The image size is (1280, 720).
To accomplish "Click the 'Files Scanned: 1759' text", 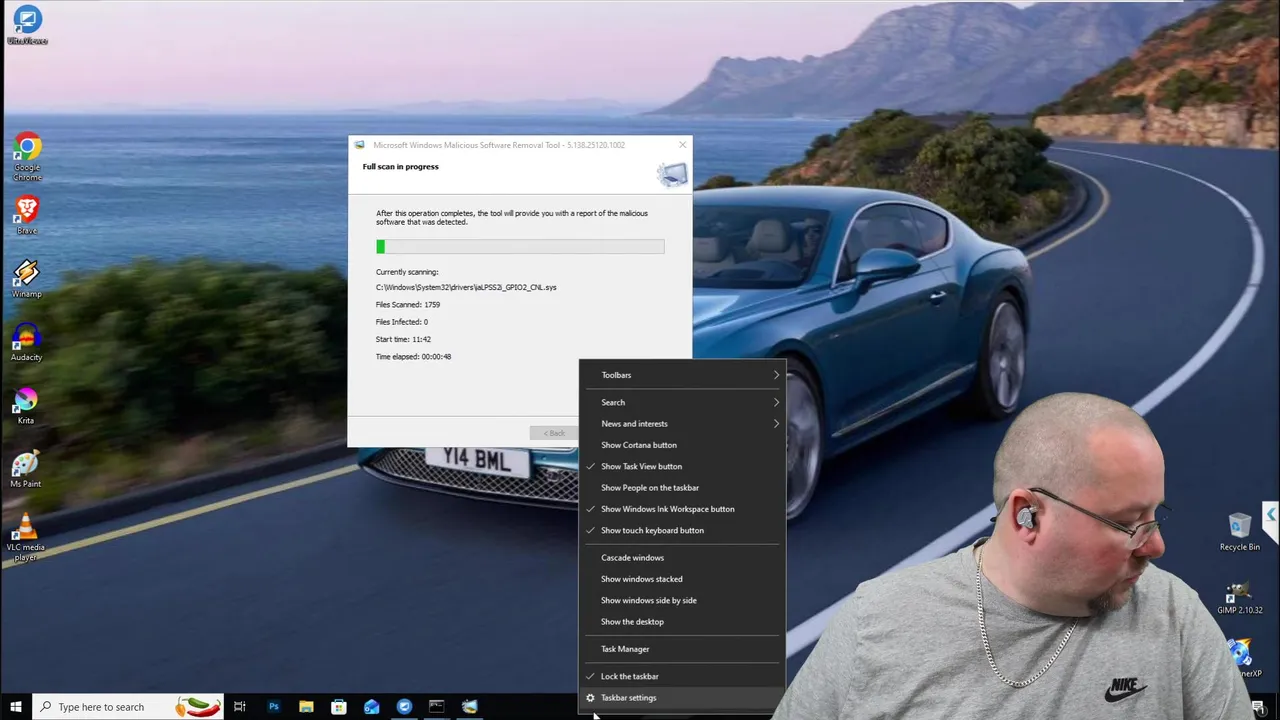I will pos(407,305).
